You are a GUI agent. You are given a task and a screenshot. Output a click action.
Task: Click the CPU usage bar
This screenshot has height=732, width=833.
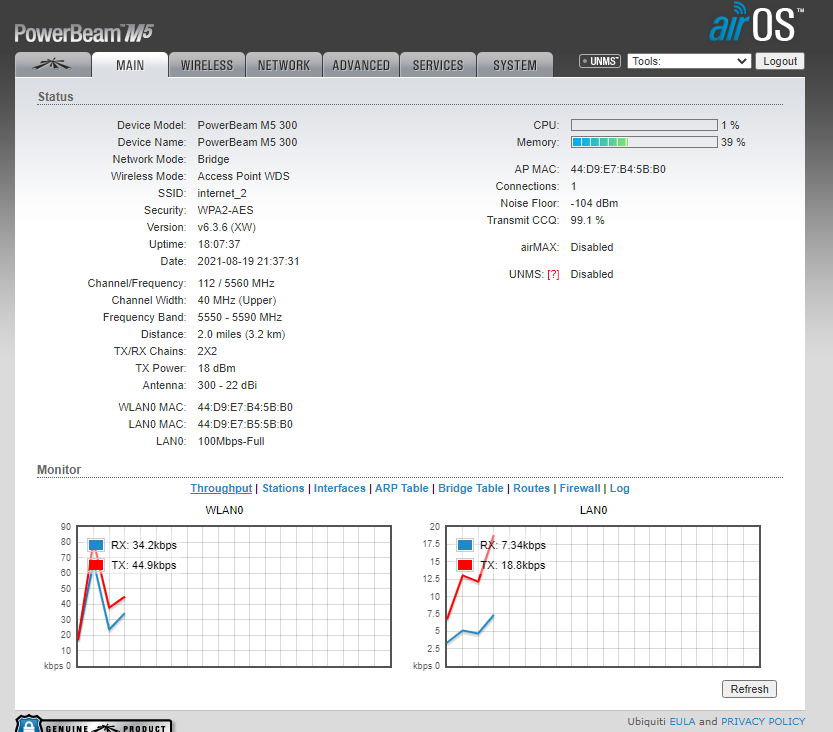pyautogui.click(x=644, y=125)
